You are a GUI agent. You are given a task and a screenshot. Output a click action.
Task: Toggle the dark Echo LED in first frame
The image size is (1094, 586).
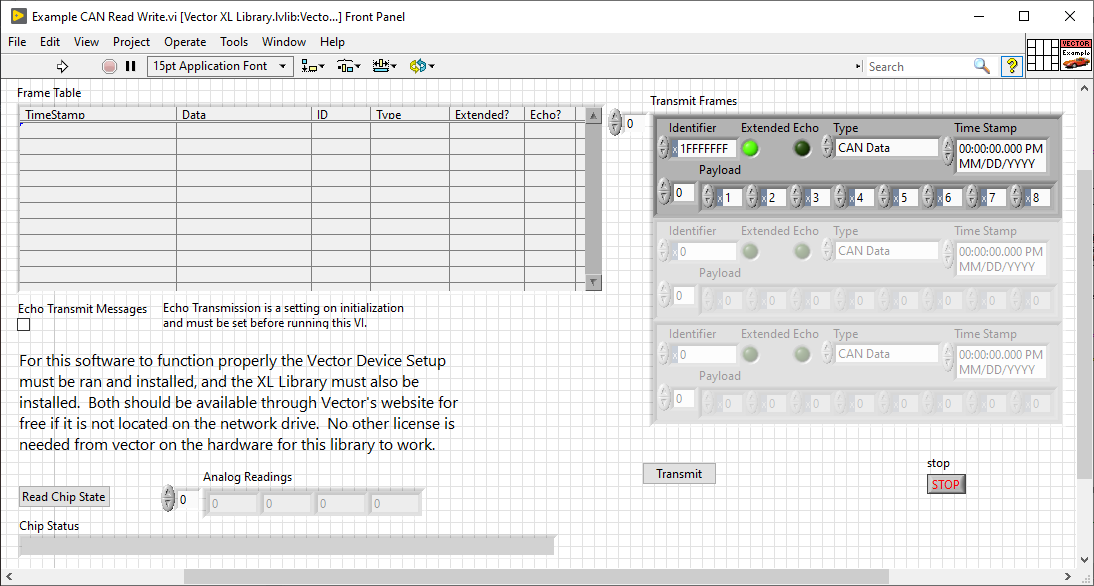(x=802, y=148)
